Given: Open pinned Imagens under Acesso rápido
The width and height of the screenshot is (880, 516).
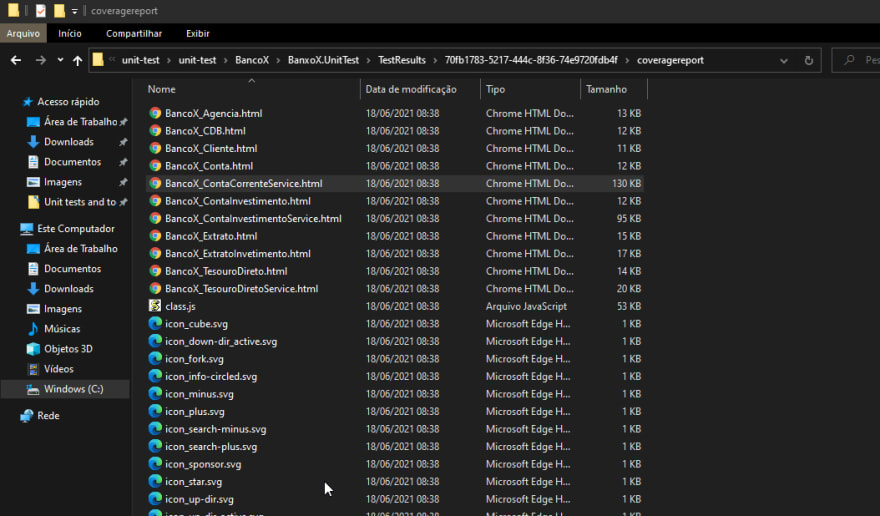Looking at the screenshot, I should point(63,182).
